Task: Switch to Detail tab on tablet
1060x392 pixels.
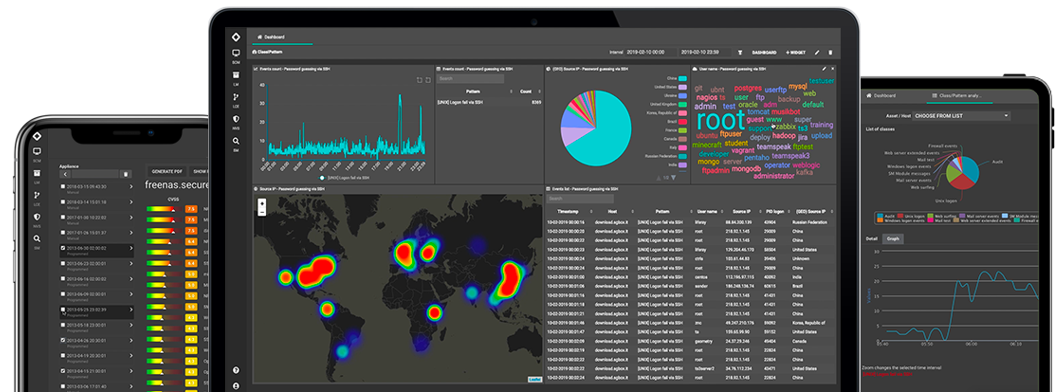Action: (x=872, y=239)
